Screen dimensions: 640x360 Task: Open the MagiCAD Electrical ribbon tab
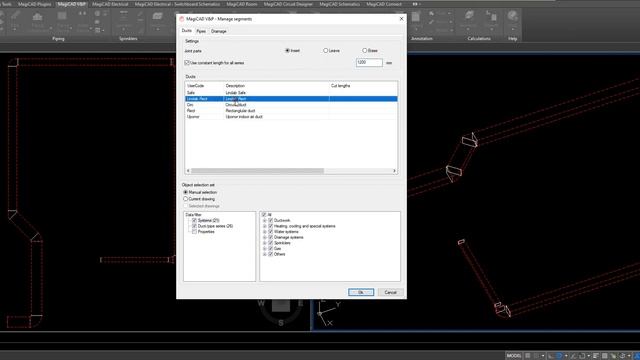click(110, 4)
